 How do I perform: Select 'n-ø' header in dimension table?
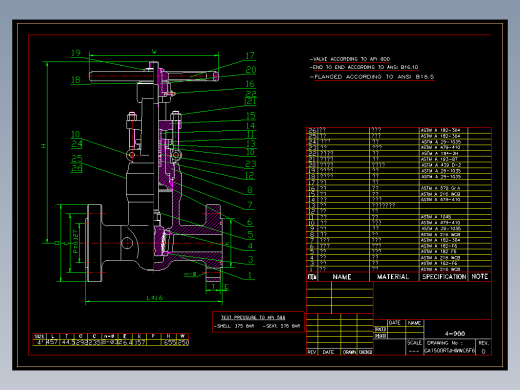coord(109,336)
